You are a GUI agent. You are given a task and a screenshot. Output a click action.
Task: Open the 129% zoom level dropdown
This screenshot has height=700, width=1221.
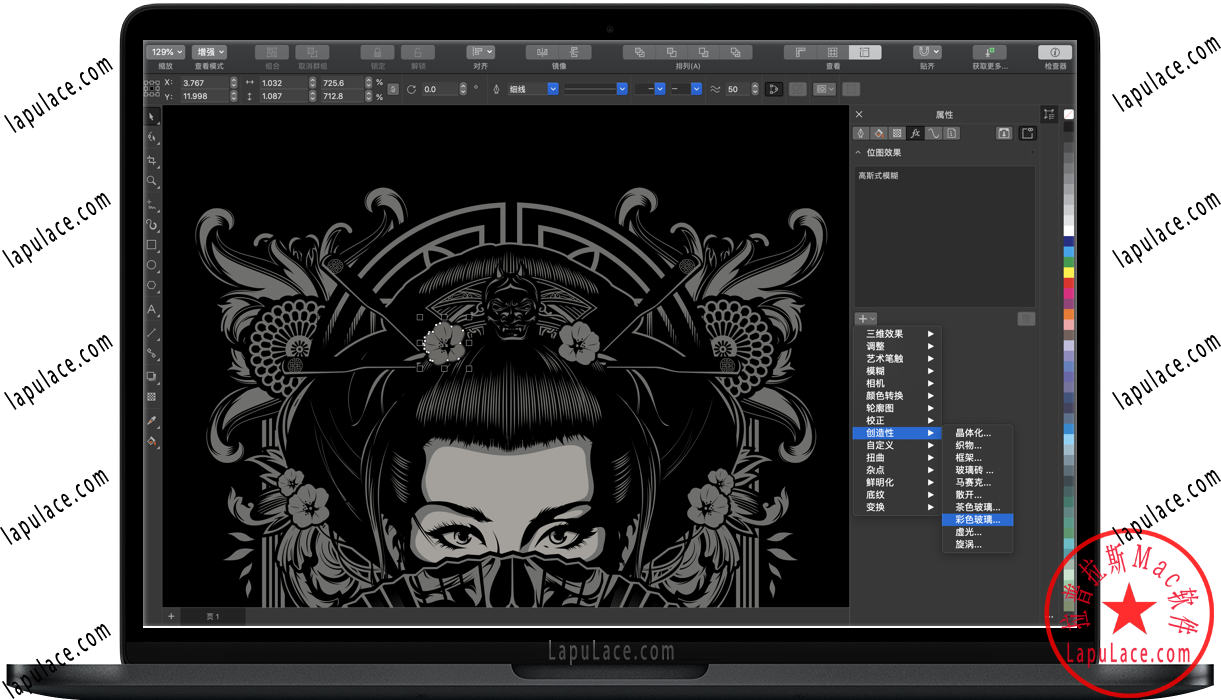pos(166,52)
